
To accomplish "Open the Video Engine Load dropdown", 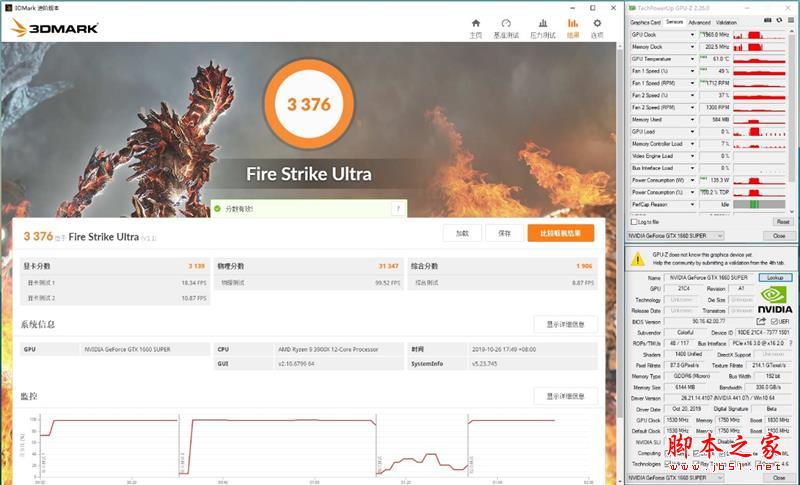I will pyautogui.click(x=692, y=156).
